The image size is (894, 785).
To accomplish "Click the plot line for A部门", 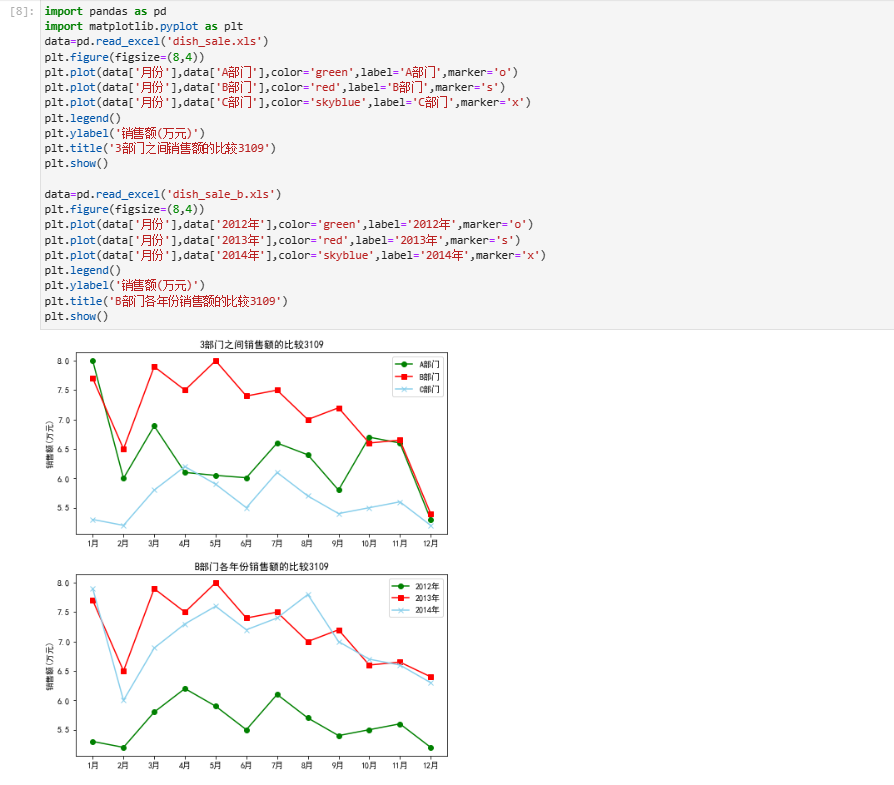I will [281, 72].
